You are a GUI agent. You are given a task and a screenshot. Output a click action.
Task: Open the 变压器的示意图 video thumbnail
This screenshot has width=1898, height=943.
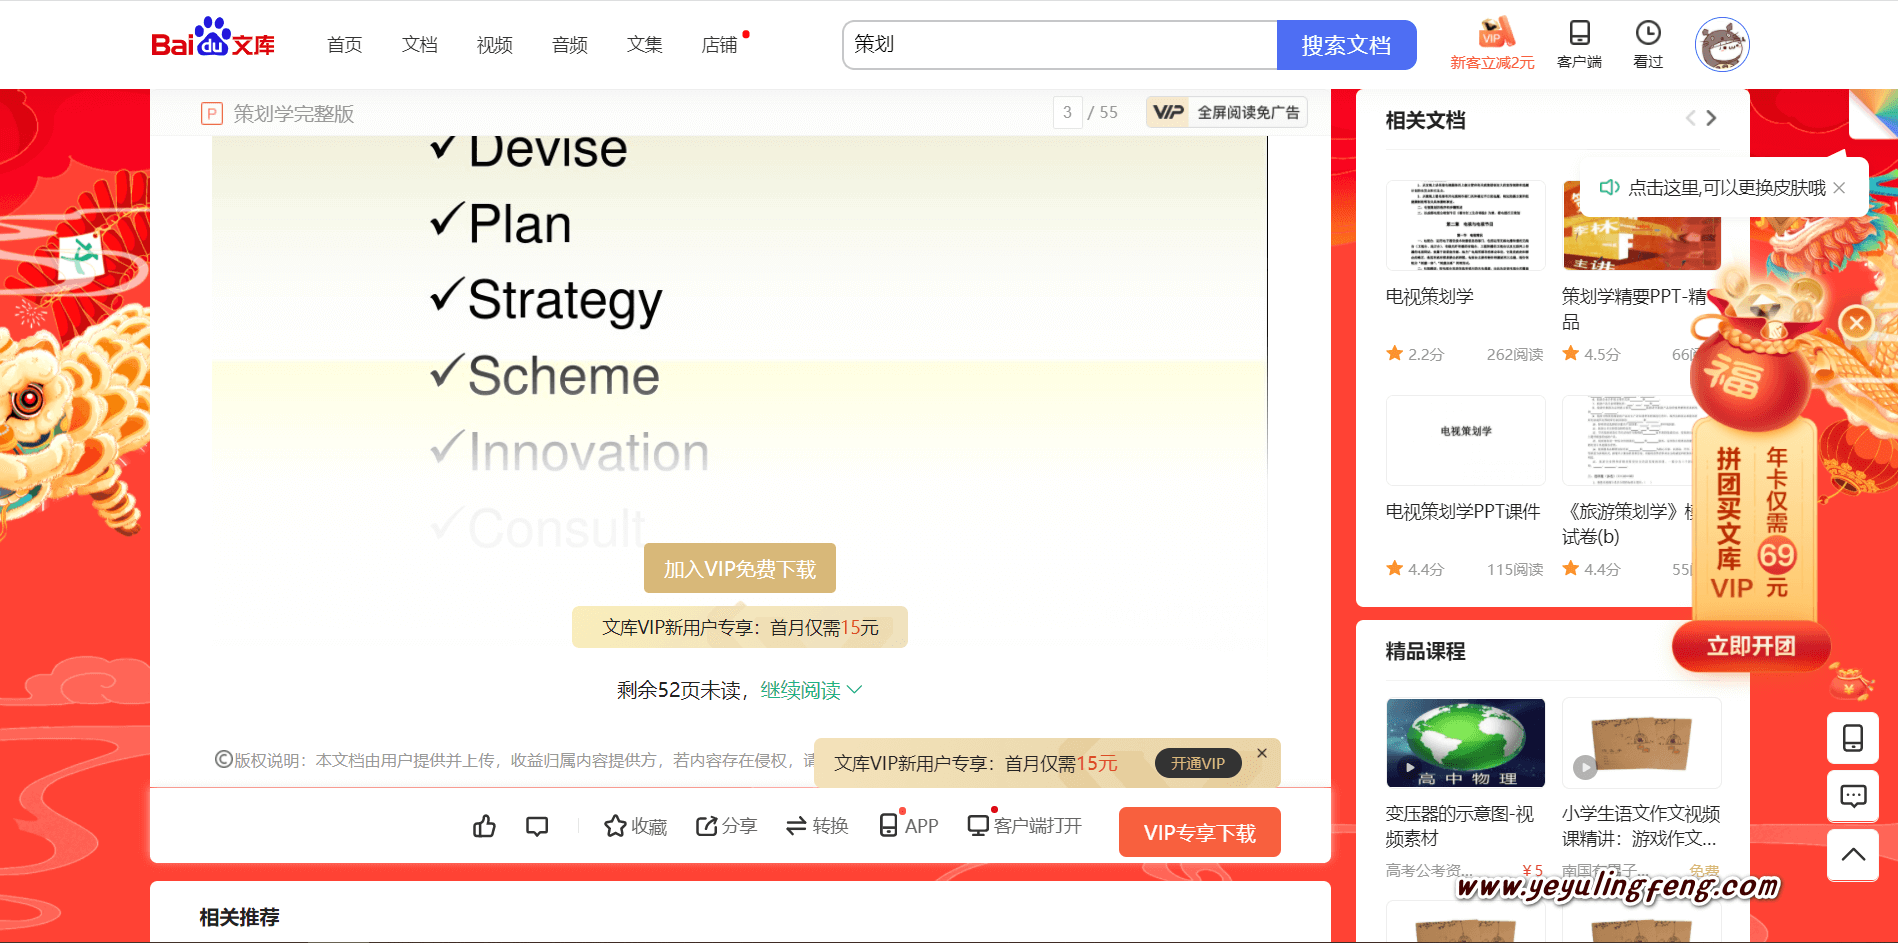point(1466,743)
